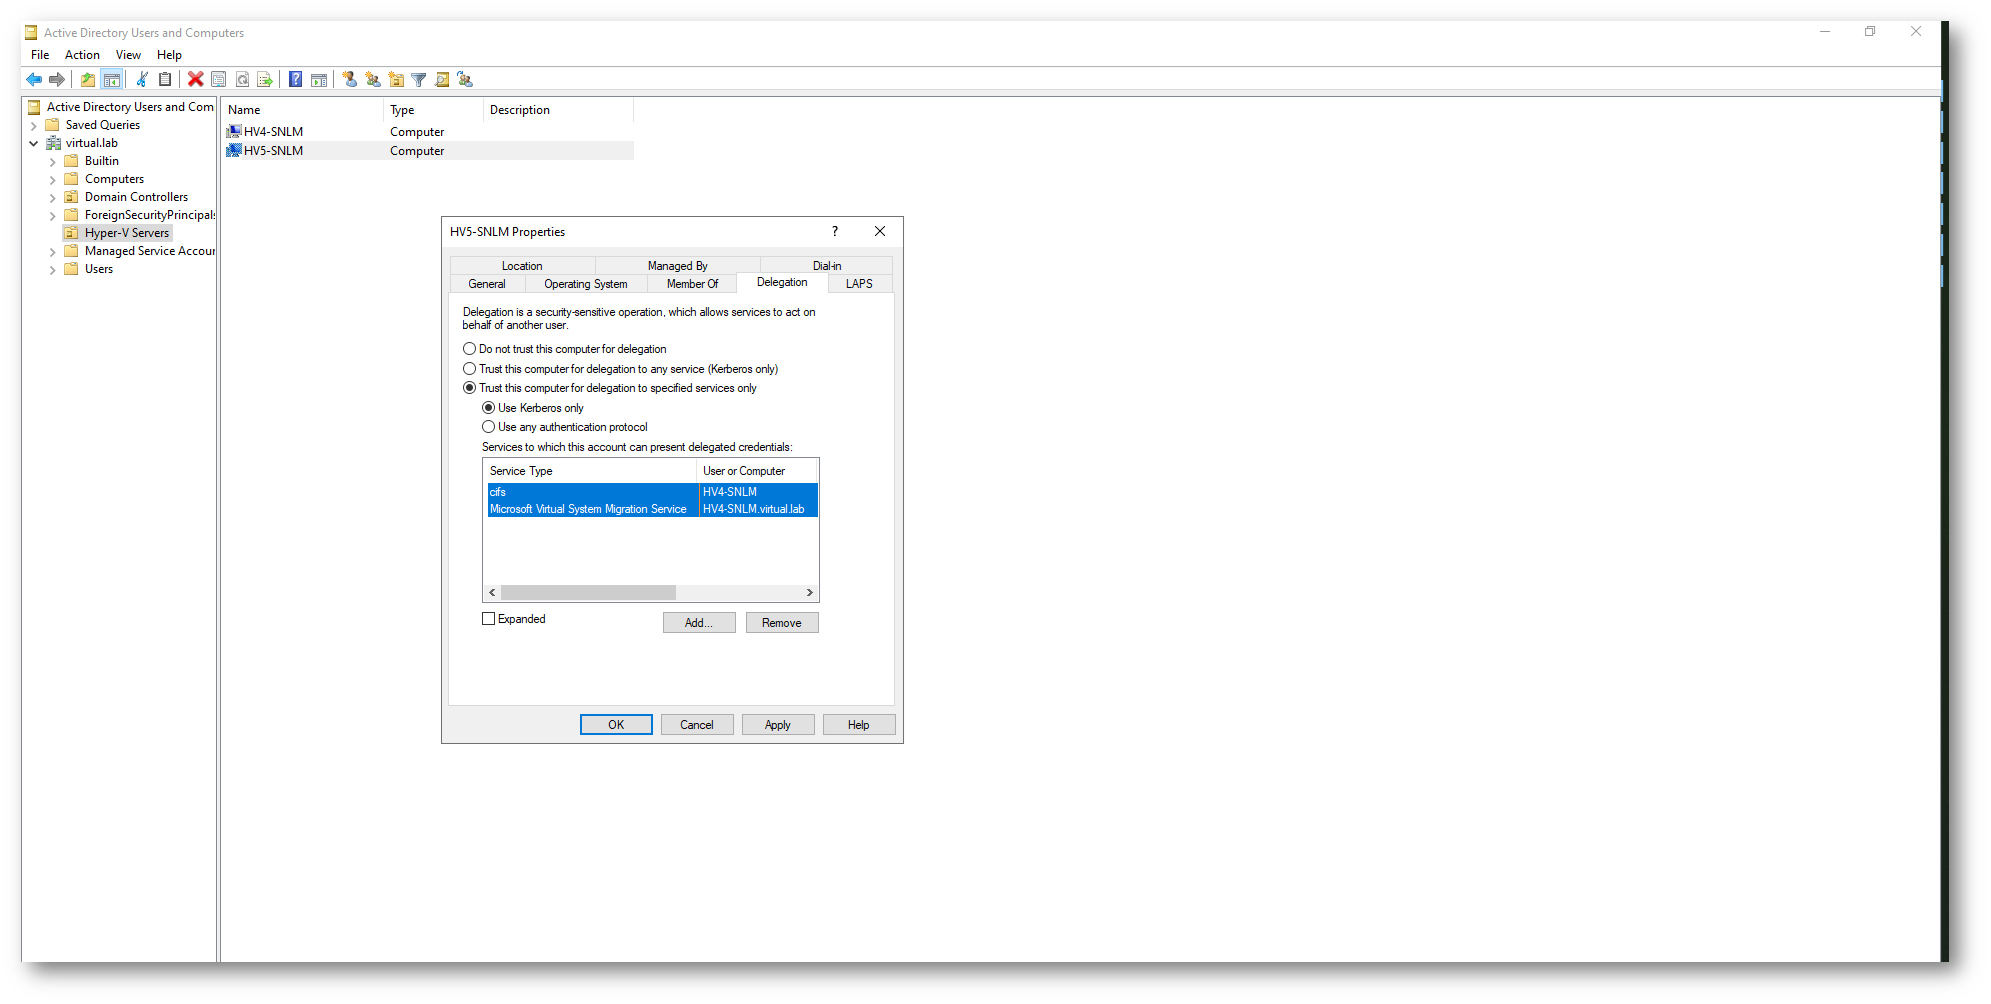Create a new organizational unit via folder-star icon
The height and width of the screenshot is (1004, 1991).
(396, 80)
